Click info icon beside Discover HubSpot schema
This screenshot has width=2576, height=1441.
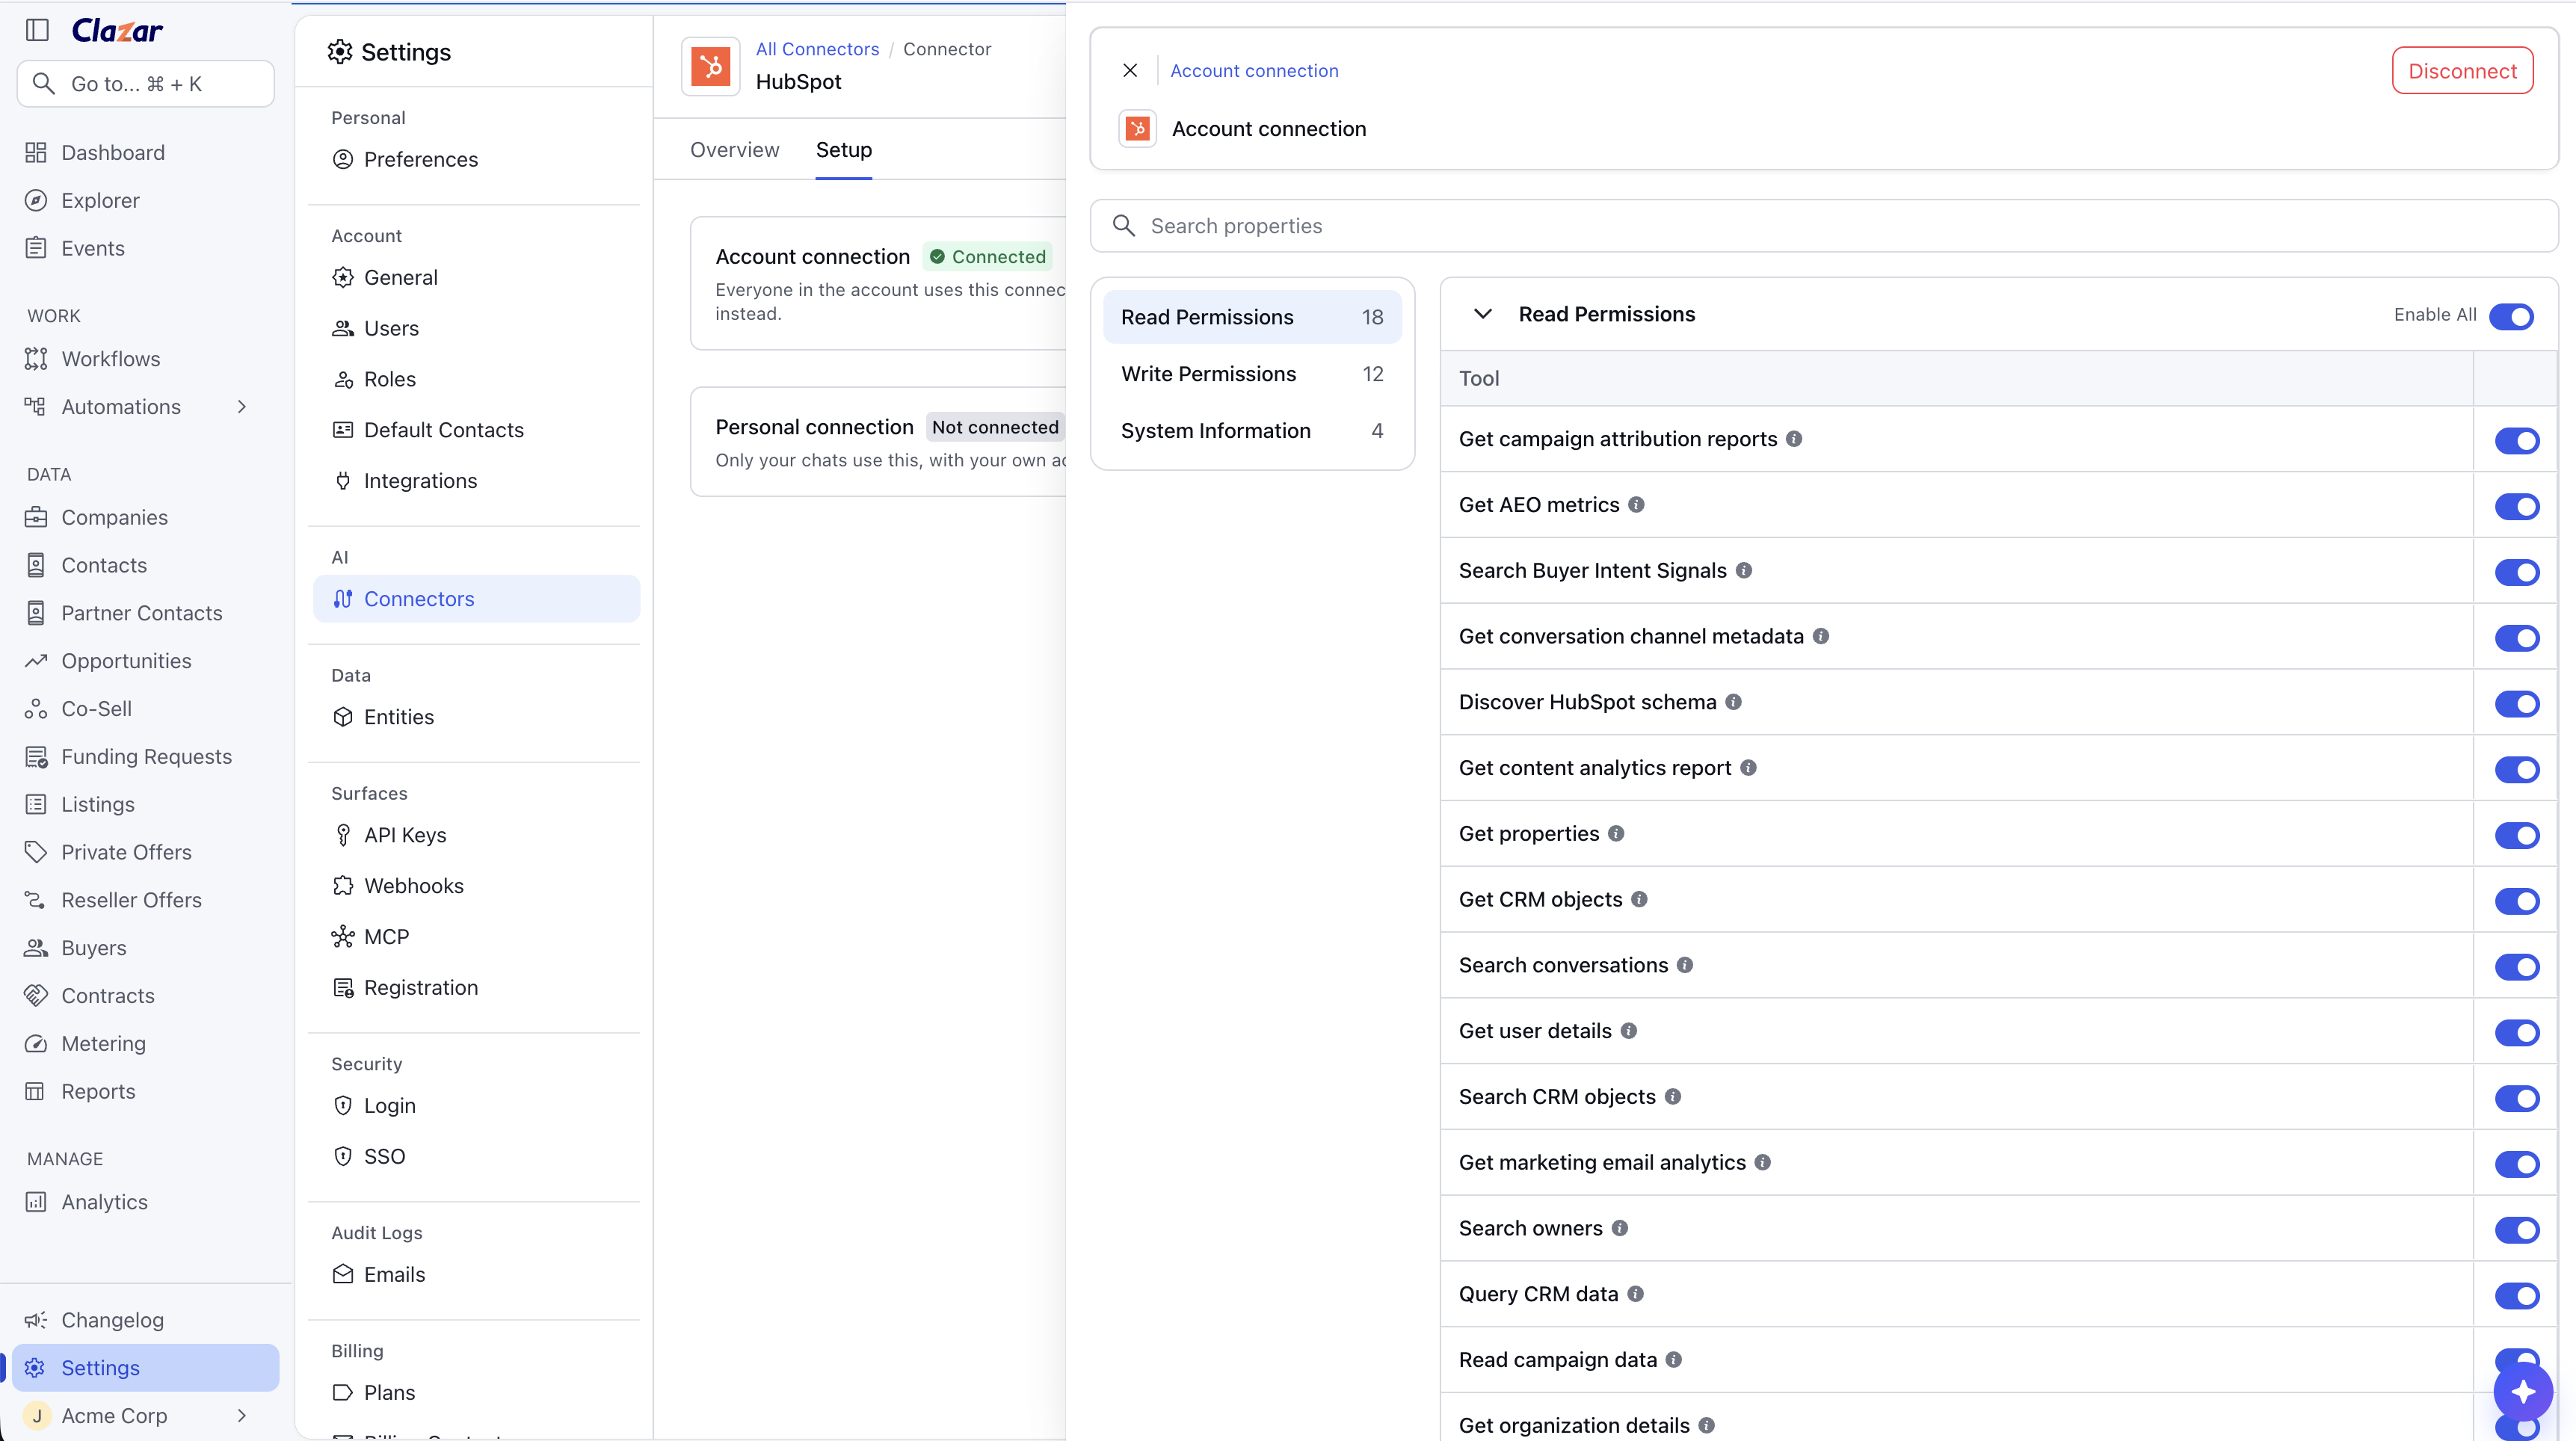(1733, 702)
